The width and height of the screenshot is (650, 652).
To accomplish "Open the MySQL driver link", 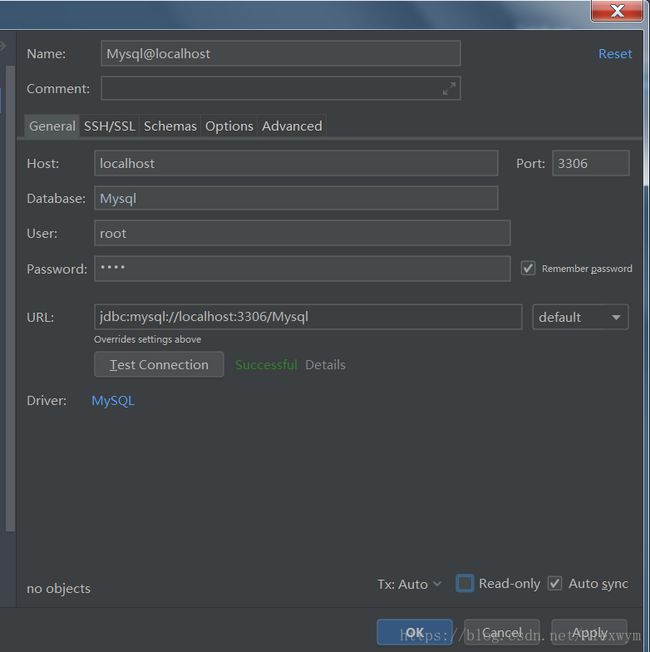I will click(113, 400).
